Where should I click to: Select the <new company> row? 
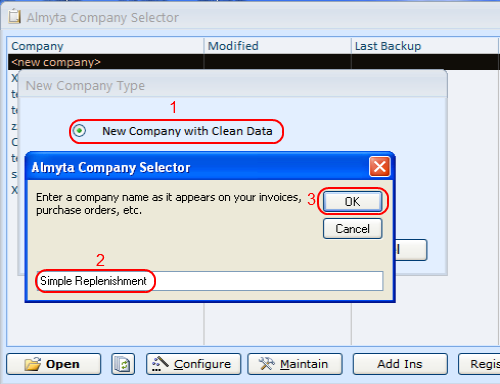[253, 62]
